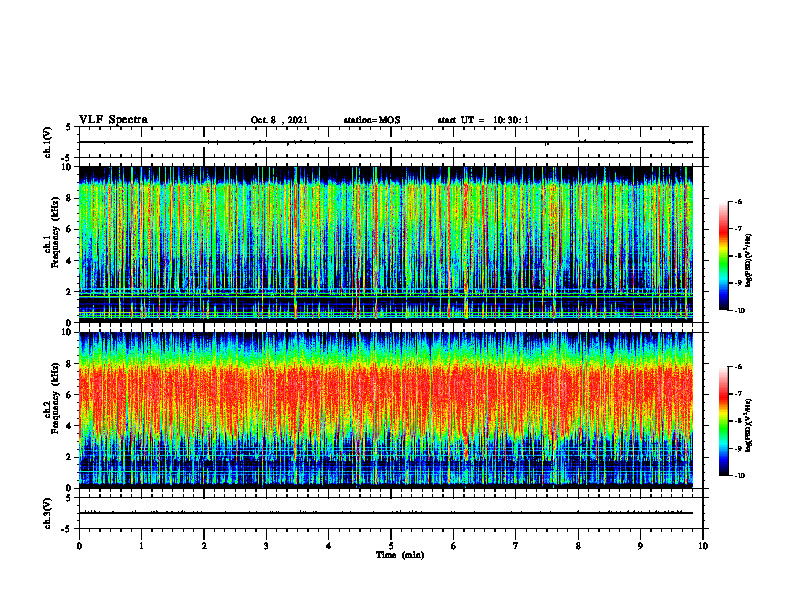Click the "ch.1(V)" axis label
This screenshot has height=612, width=792.
47,142
